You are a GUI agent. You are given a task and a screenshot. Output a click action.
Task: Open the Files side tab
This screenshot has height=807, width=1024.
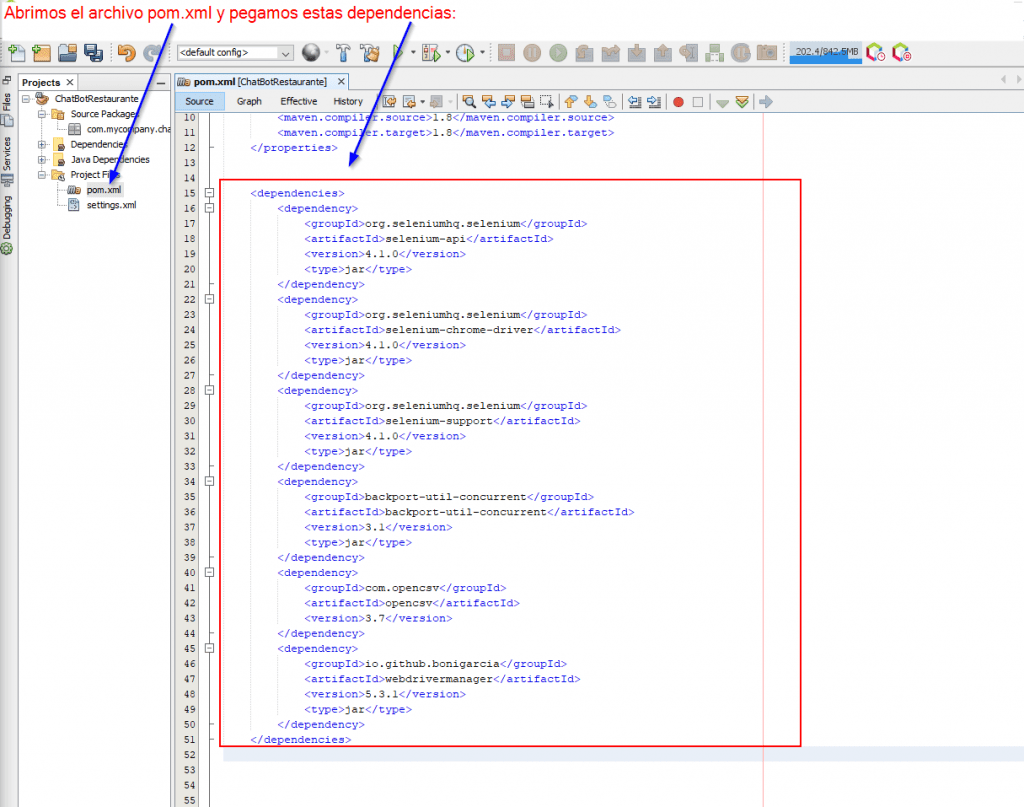(x=7, y=104)
